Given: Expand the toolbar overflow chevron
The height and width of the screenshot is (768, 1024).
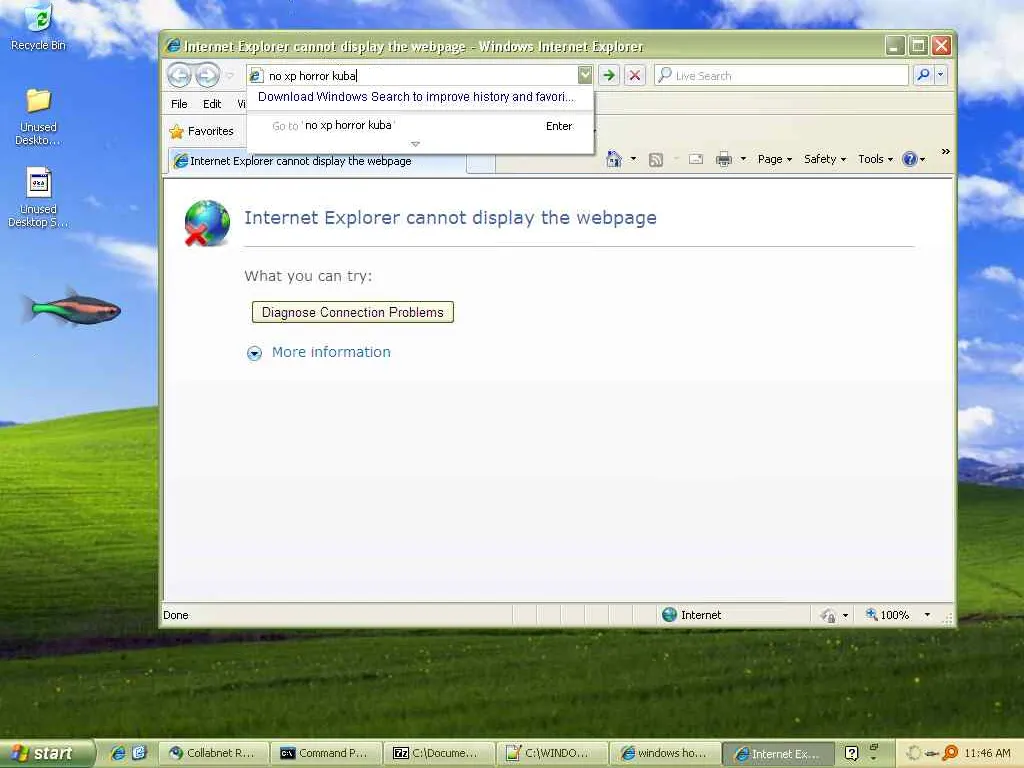Looking at the screenshot, I should pyautogui.click(x=945, y=152).
